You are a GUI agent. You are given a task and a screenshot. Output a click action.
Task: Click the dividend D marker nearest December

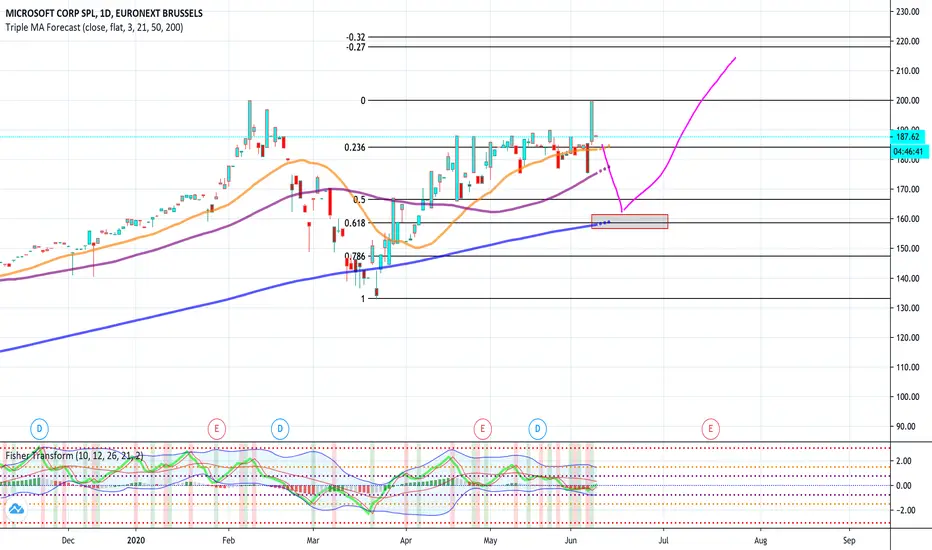[x=39, y=428]
